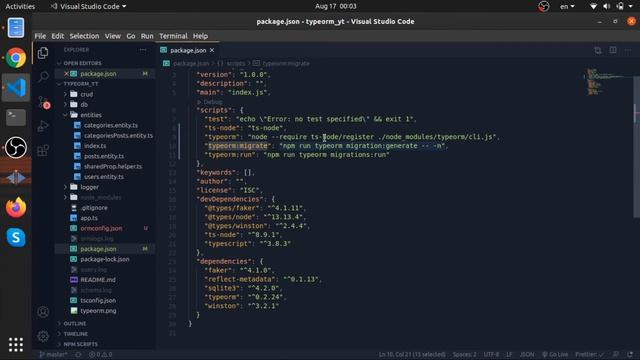Screen dimensions: 640x360
Task: Expand the Outline section
Action: (x=75, y=324)
